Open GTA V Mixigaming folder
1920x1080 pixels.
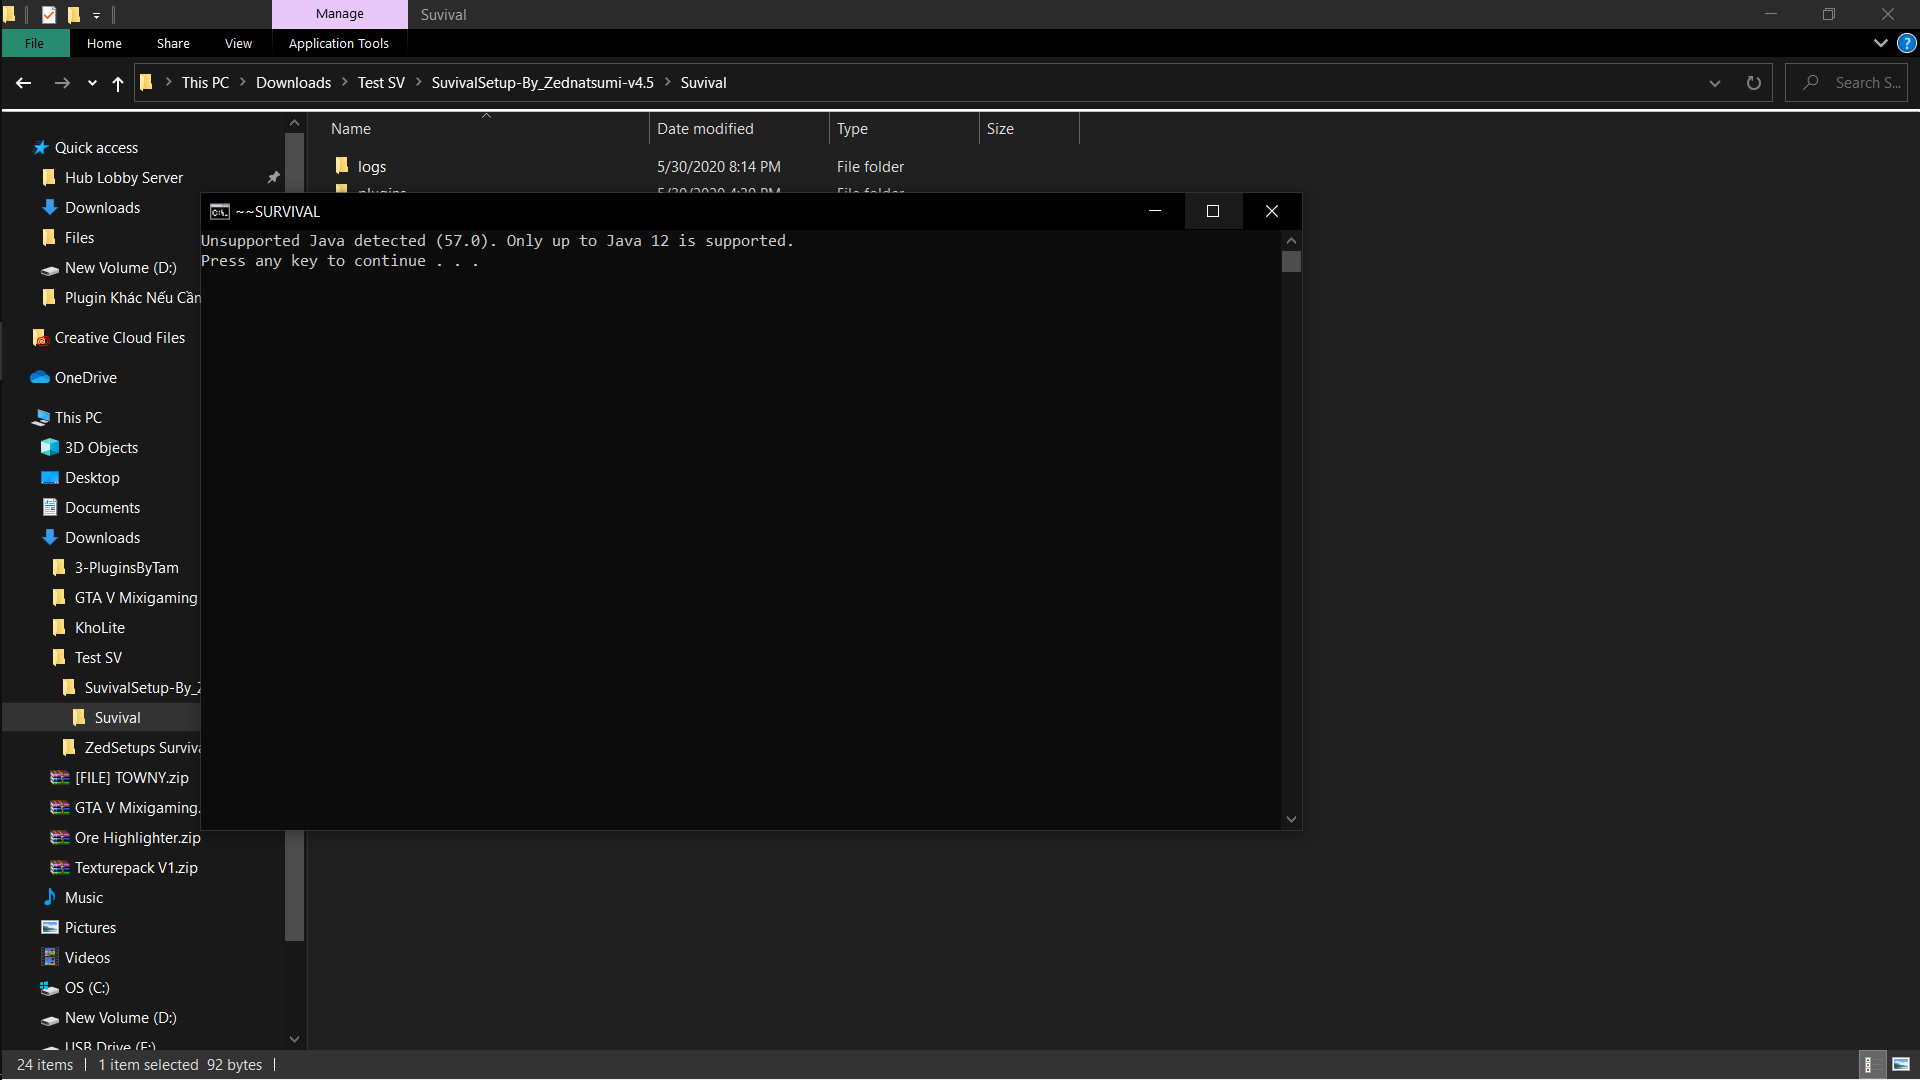[x=136, y=598]
